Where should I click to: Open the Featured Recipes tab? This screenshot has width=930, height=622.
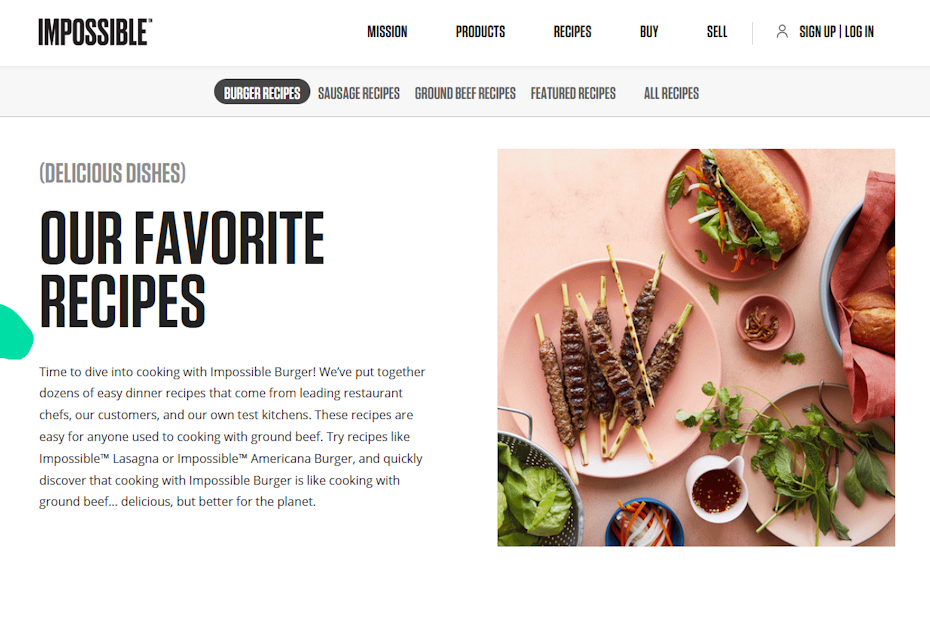point(573,93)
